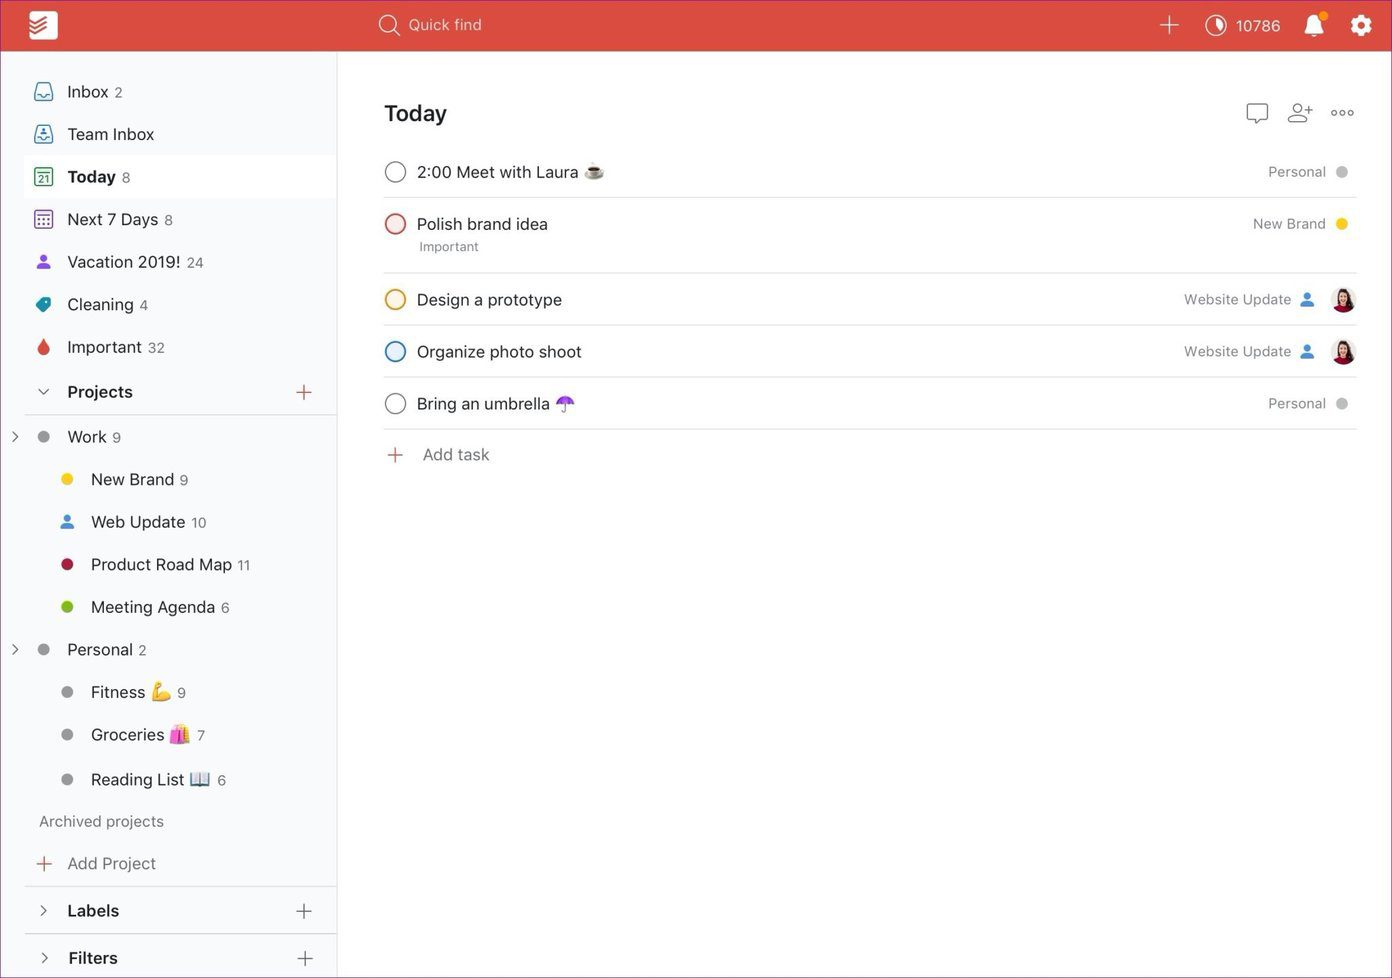The height and width of the screenshot is (978, 1392).
Task: Click the green dot of Meeting Agenda
Action: (x=67, y=607)
